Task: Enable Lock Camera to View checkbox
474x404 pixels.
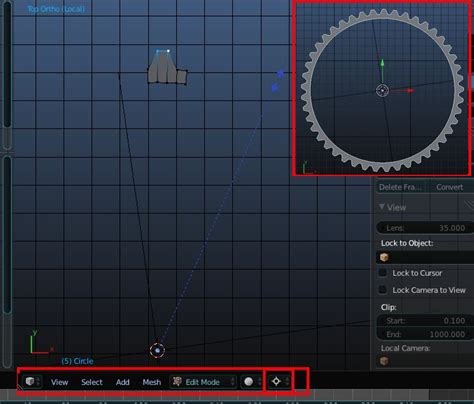Action: tap(383, 290)
